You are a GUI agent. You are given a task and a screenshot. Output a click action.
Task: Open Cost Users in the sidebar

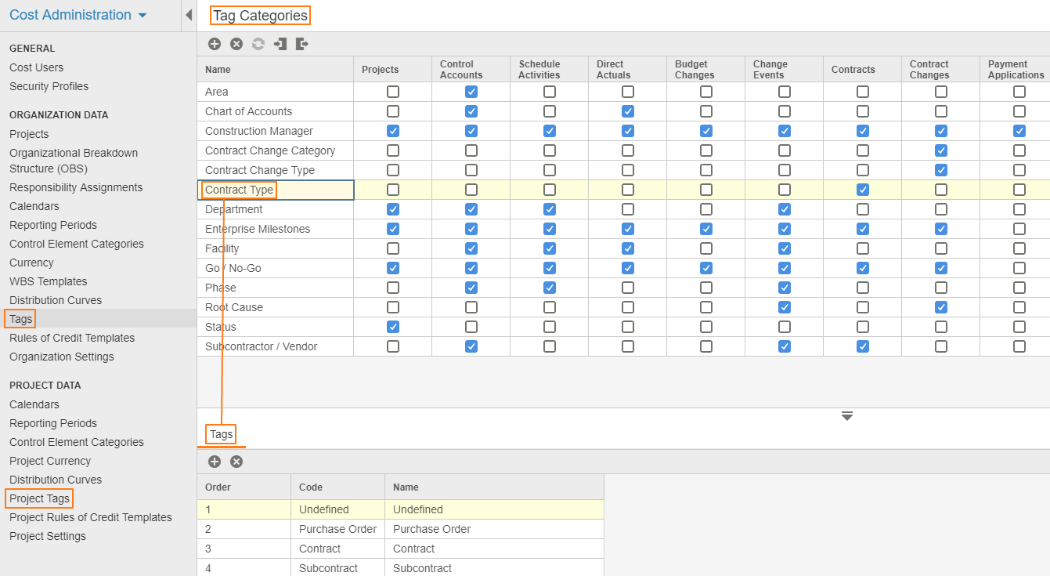(36, 68)
